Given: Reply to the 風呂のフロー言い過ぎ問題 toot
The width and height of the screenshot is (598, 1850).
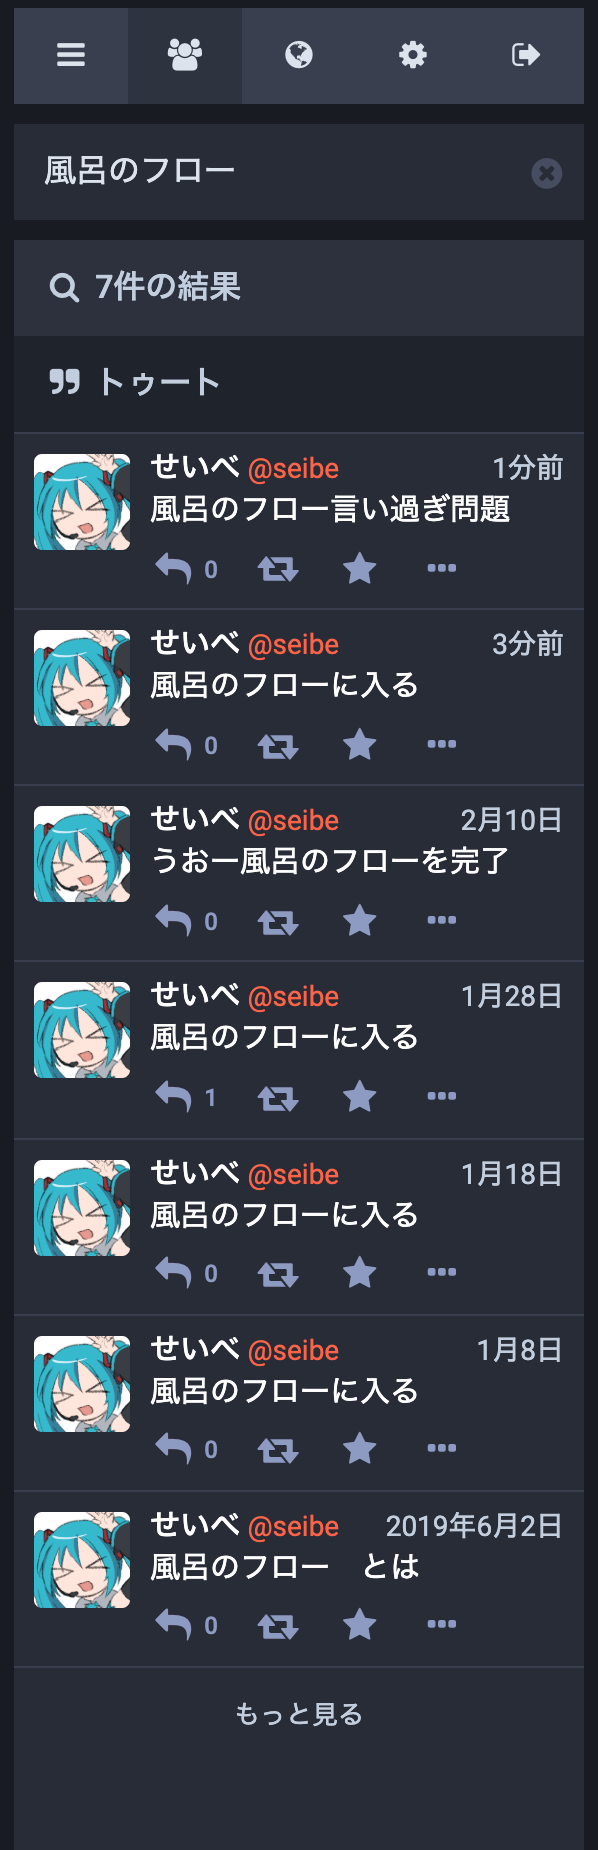Looking at the screenshot, I should [x=174, y=569].
